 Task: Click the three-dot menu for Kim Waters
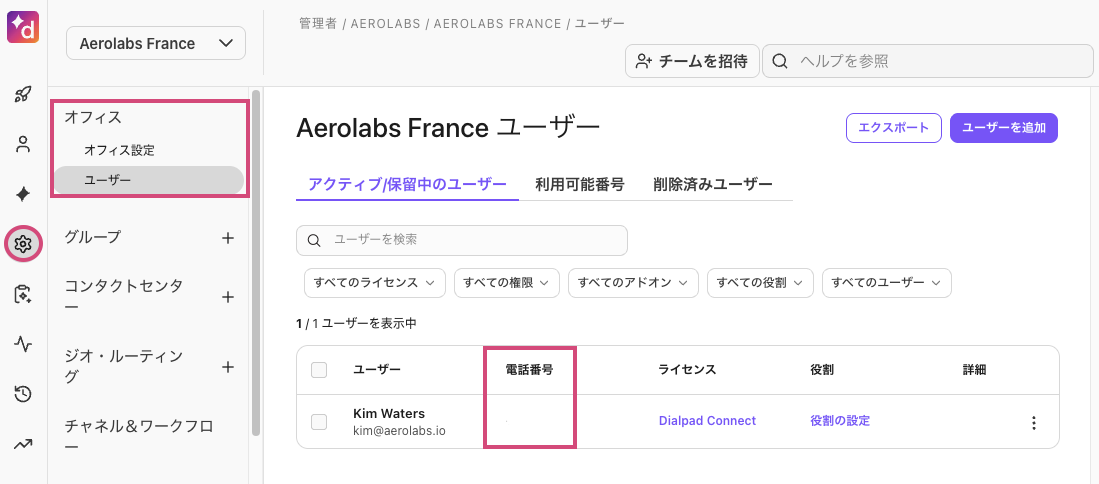click(1034, 422)
